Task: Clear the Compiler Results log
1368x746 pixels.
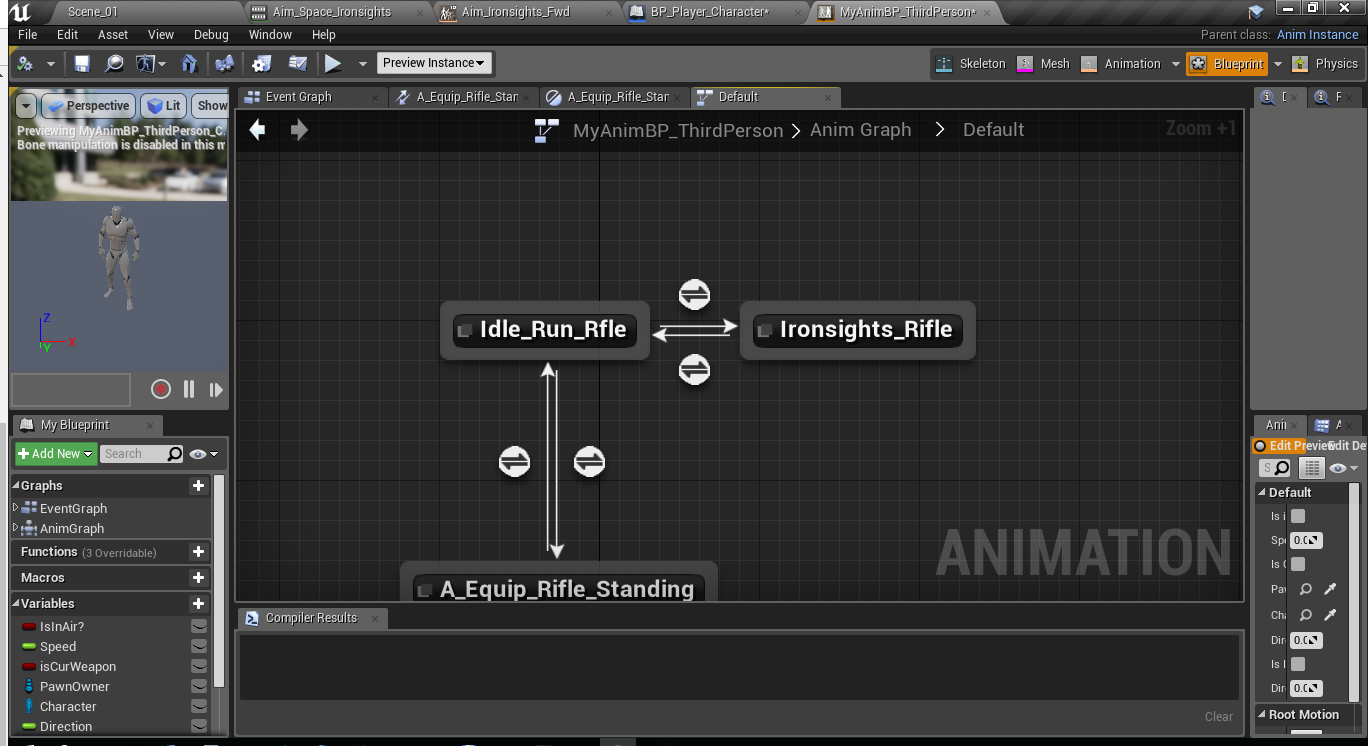Action: pyautogui.click(x=1219, y=716)
